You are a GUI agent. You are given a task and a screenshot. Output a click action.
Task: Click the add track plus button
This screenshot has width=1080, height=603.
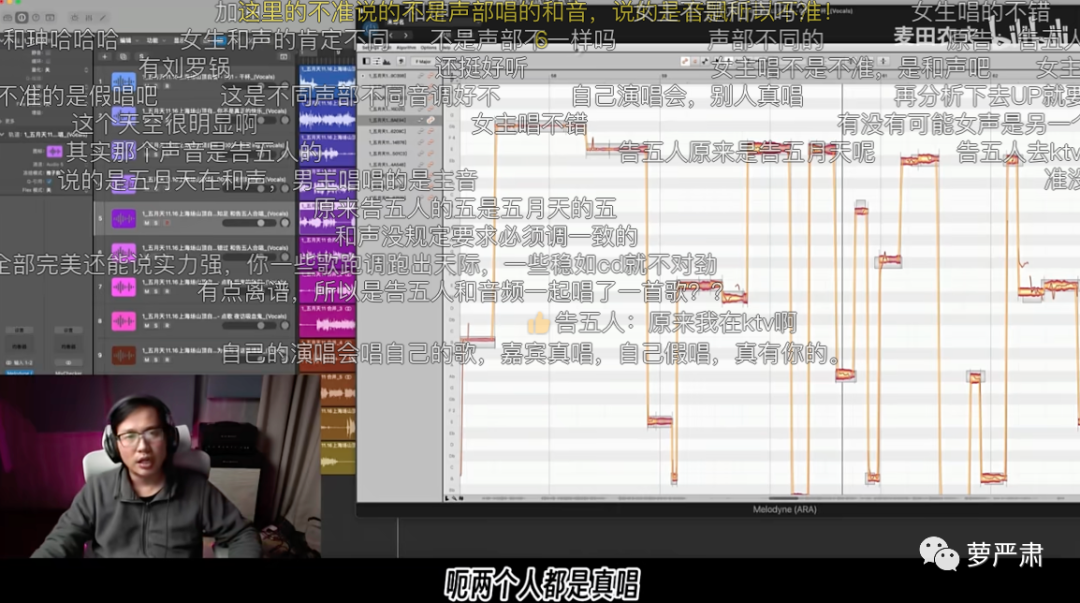[105, 57]
